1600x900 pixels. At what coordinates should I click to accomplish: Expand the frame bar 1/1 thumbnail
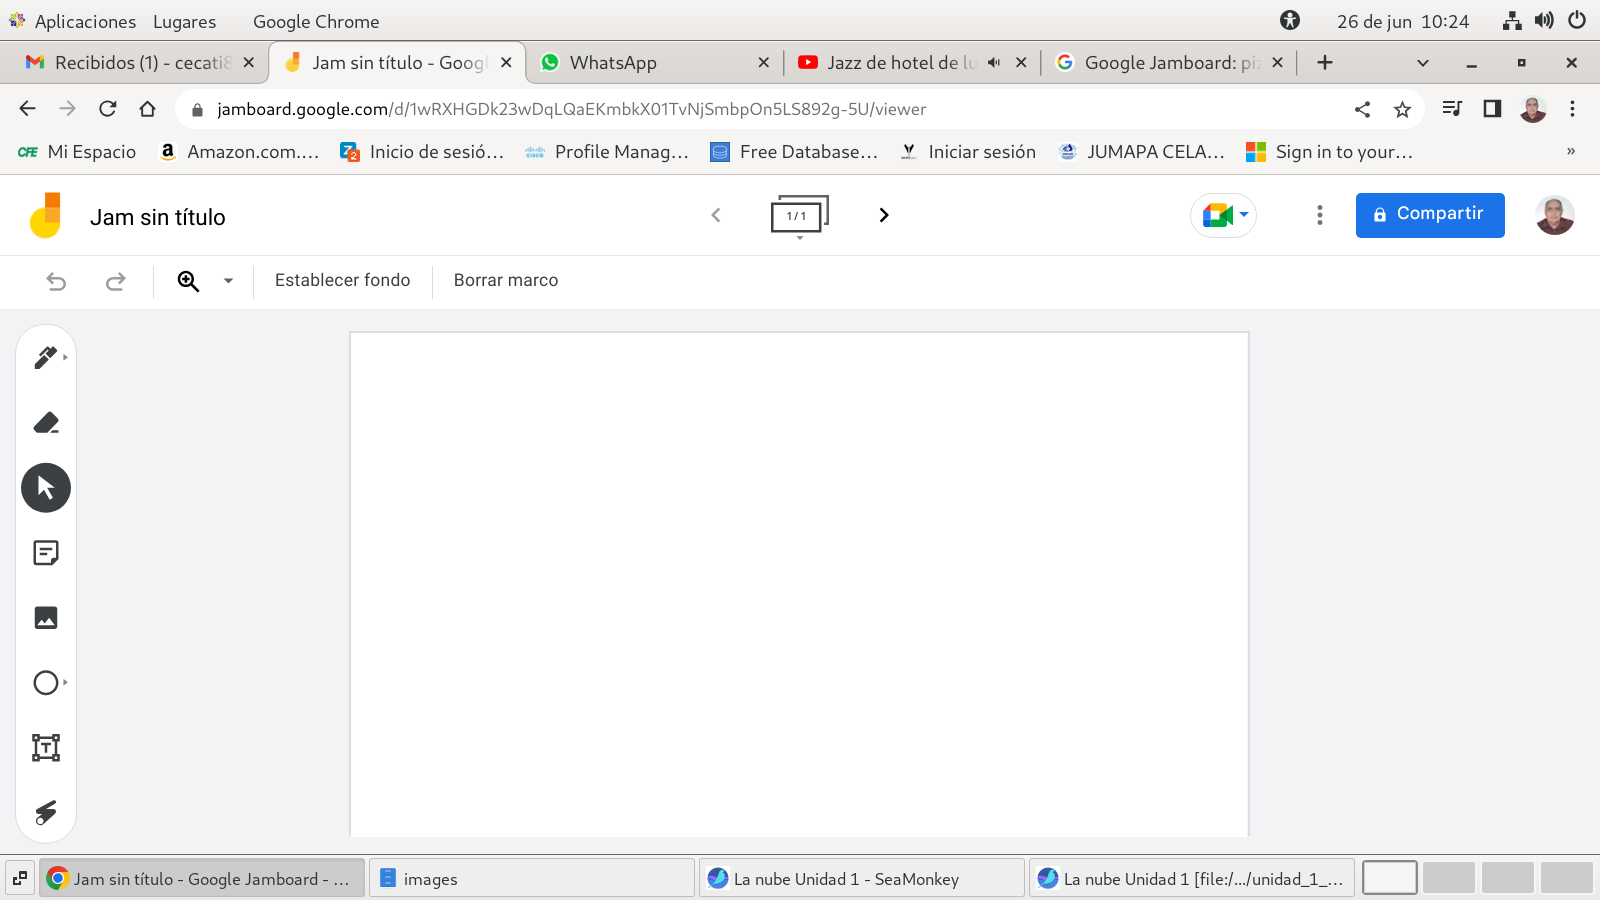798,216
